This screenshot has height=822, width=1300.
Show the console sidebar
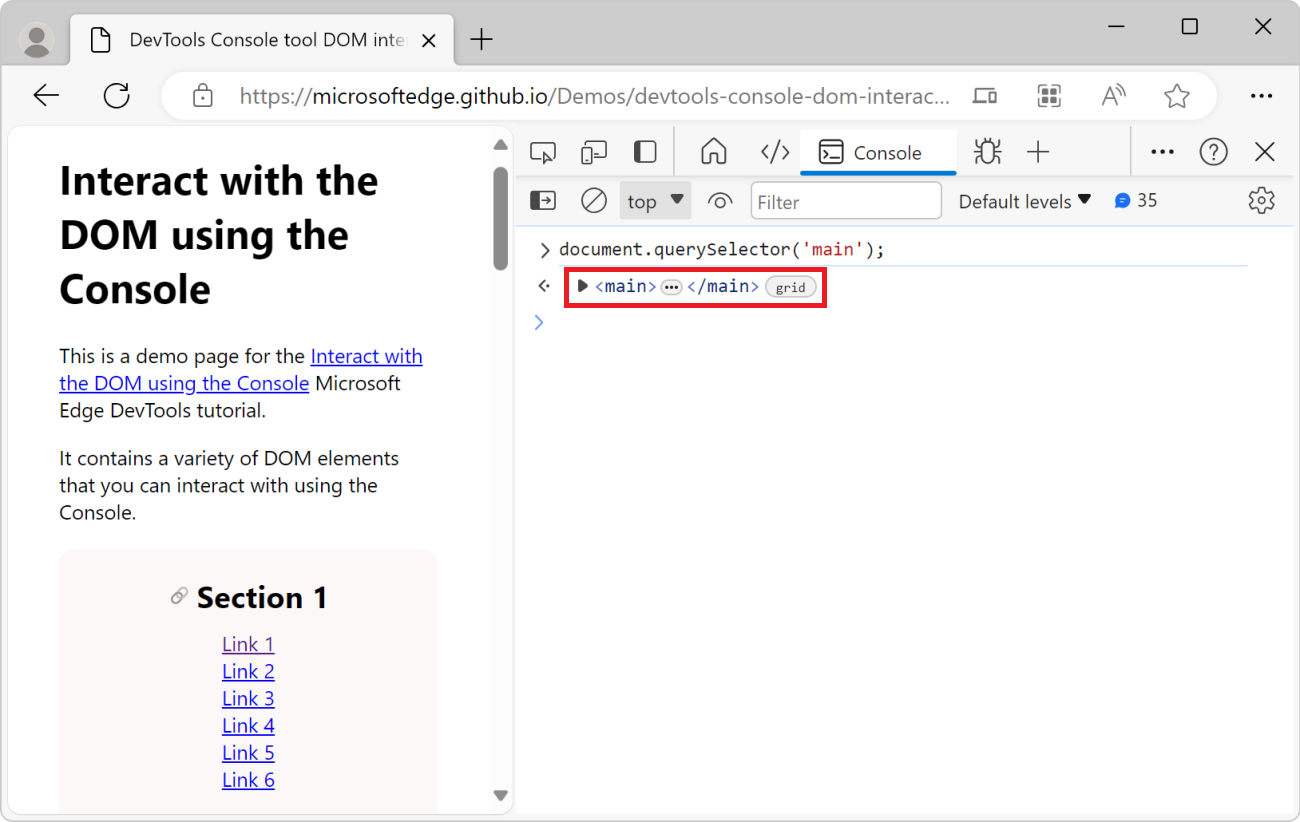tap(543, 200)
